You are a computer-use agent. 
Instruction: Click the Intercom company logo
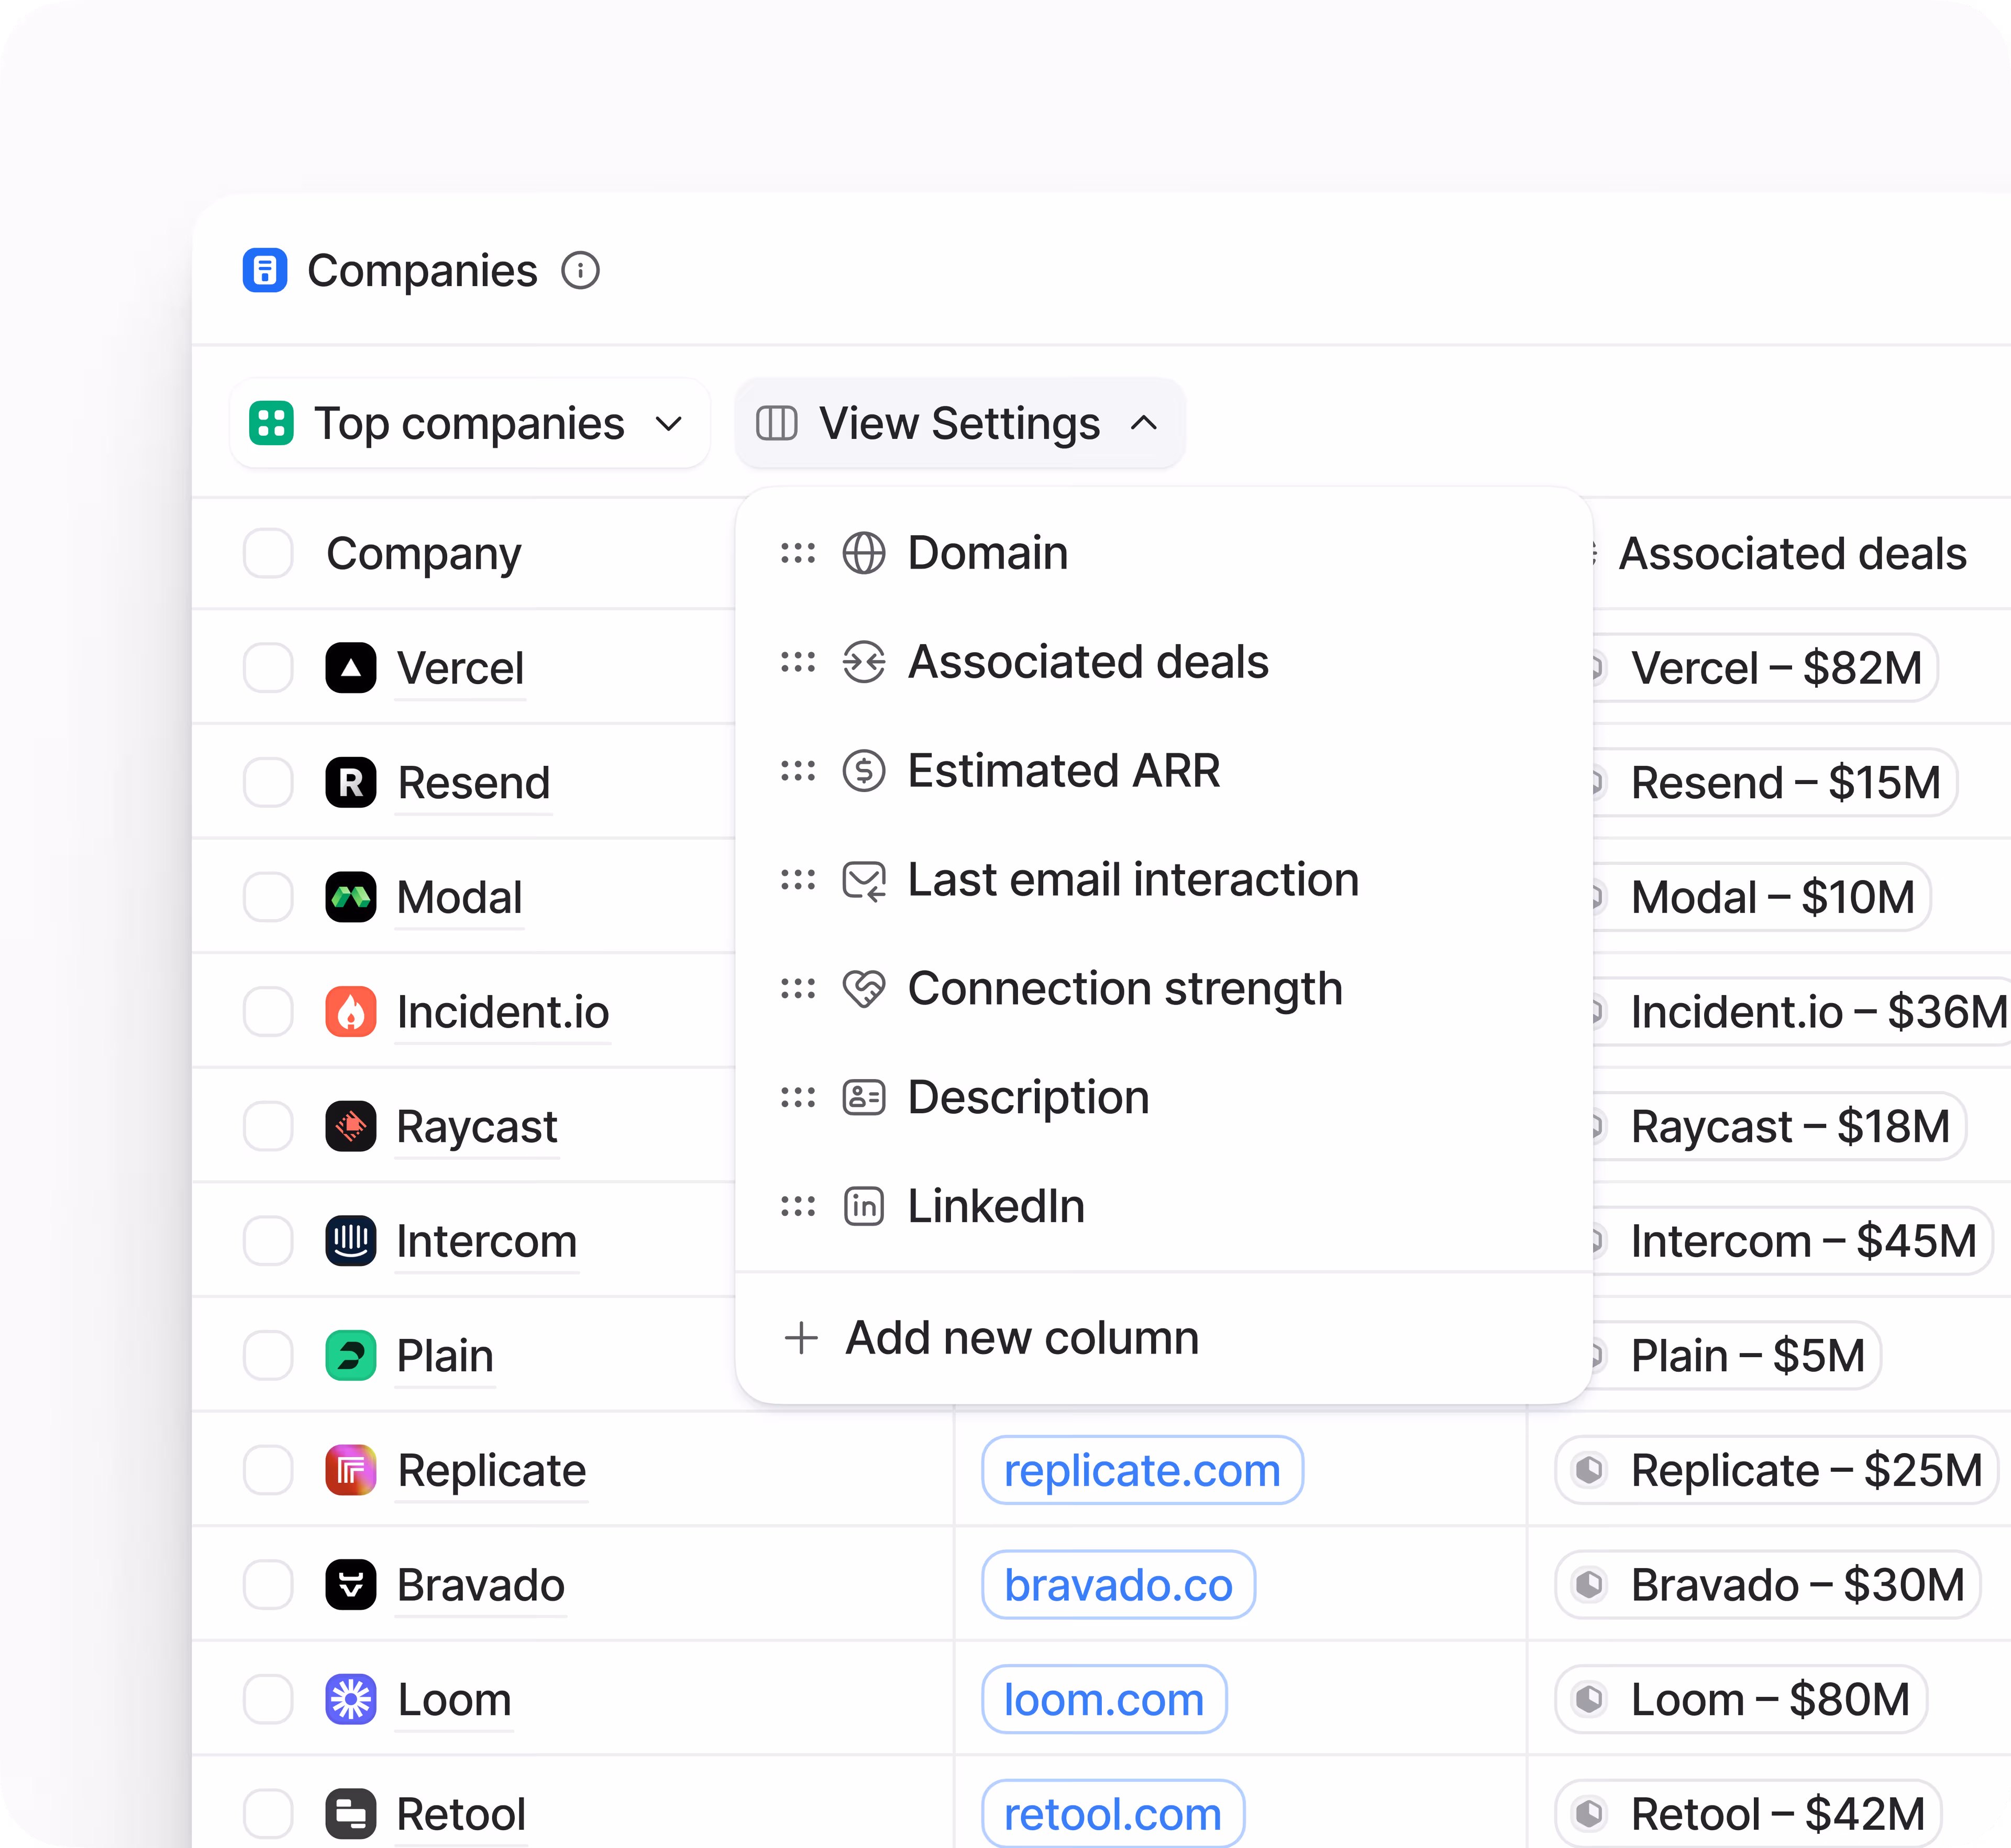tap(351, 1241)
